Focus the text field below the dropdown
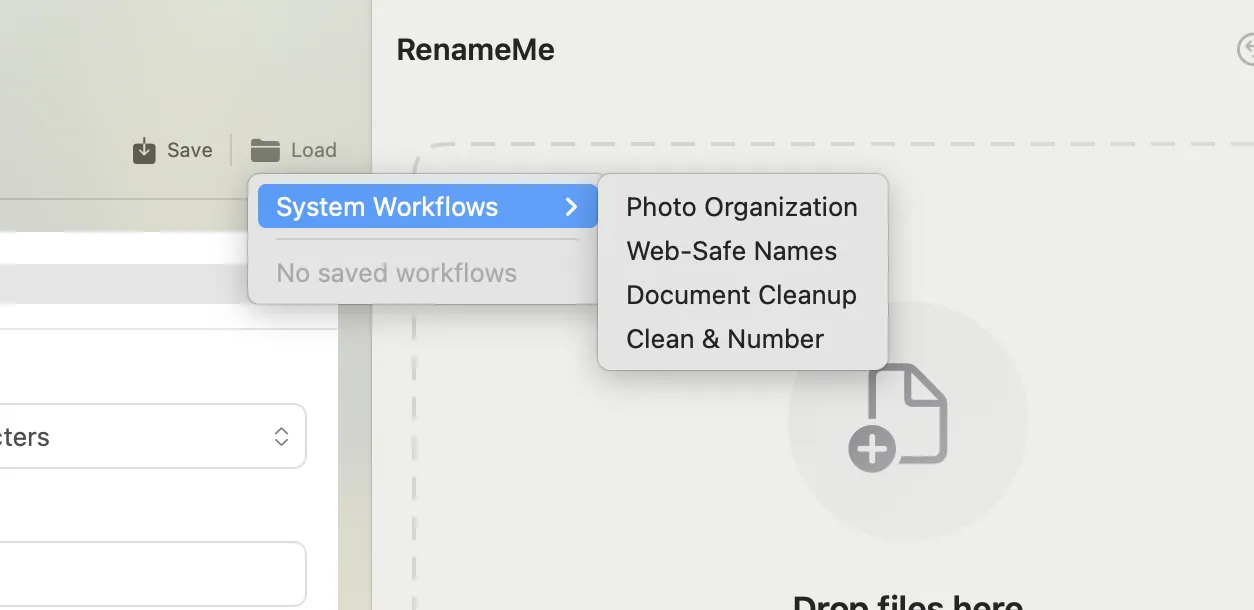Viewport: 1254px width, 610px height. coord(150,573)
